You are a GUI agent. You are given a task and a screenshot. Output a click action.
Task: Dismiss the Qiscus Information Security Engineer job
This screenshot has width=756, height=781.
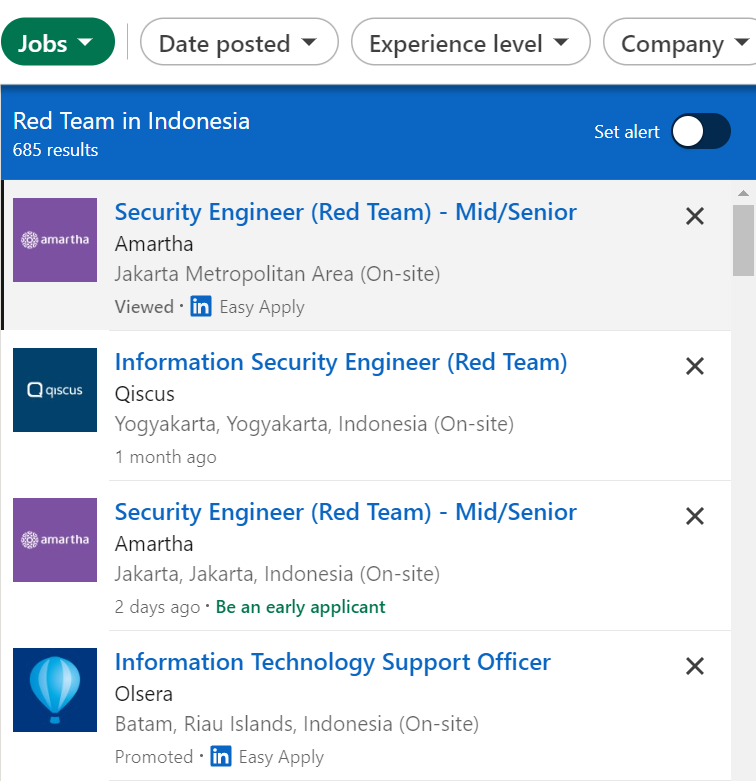[694, 366]
